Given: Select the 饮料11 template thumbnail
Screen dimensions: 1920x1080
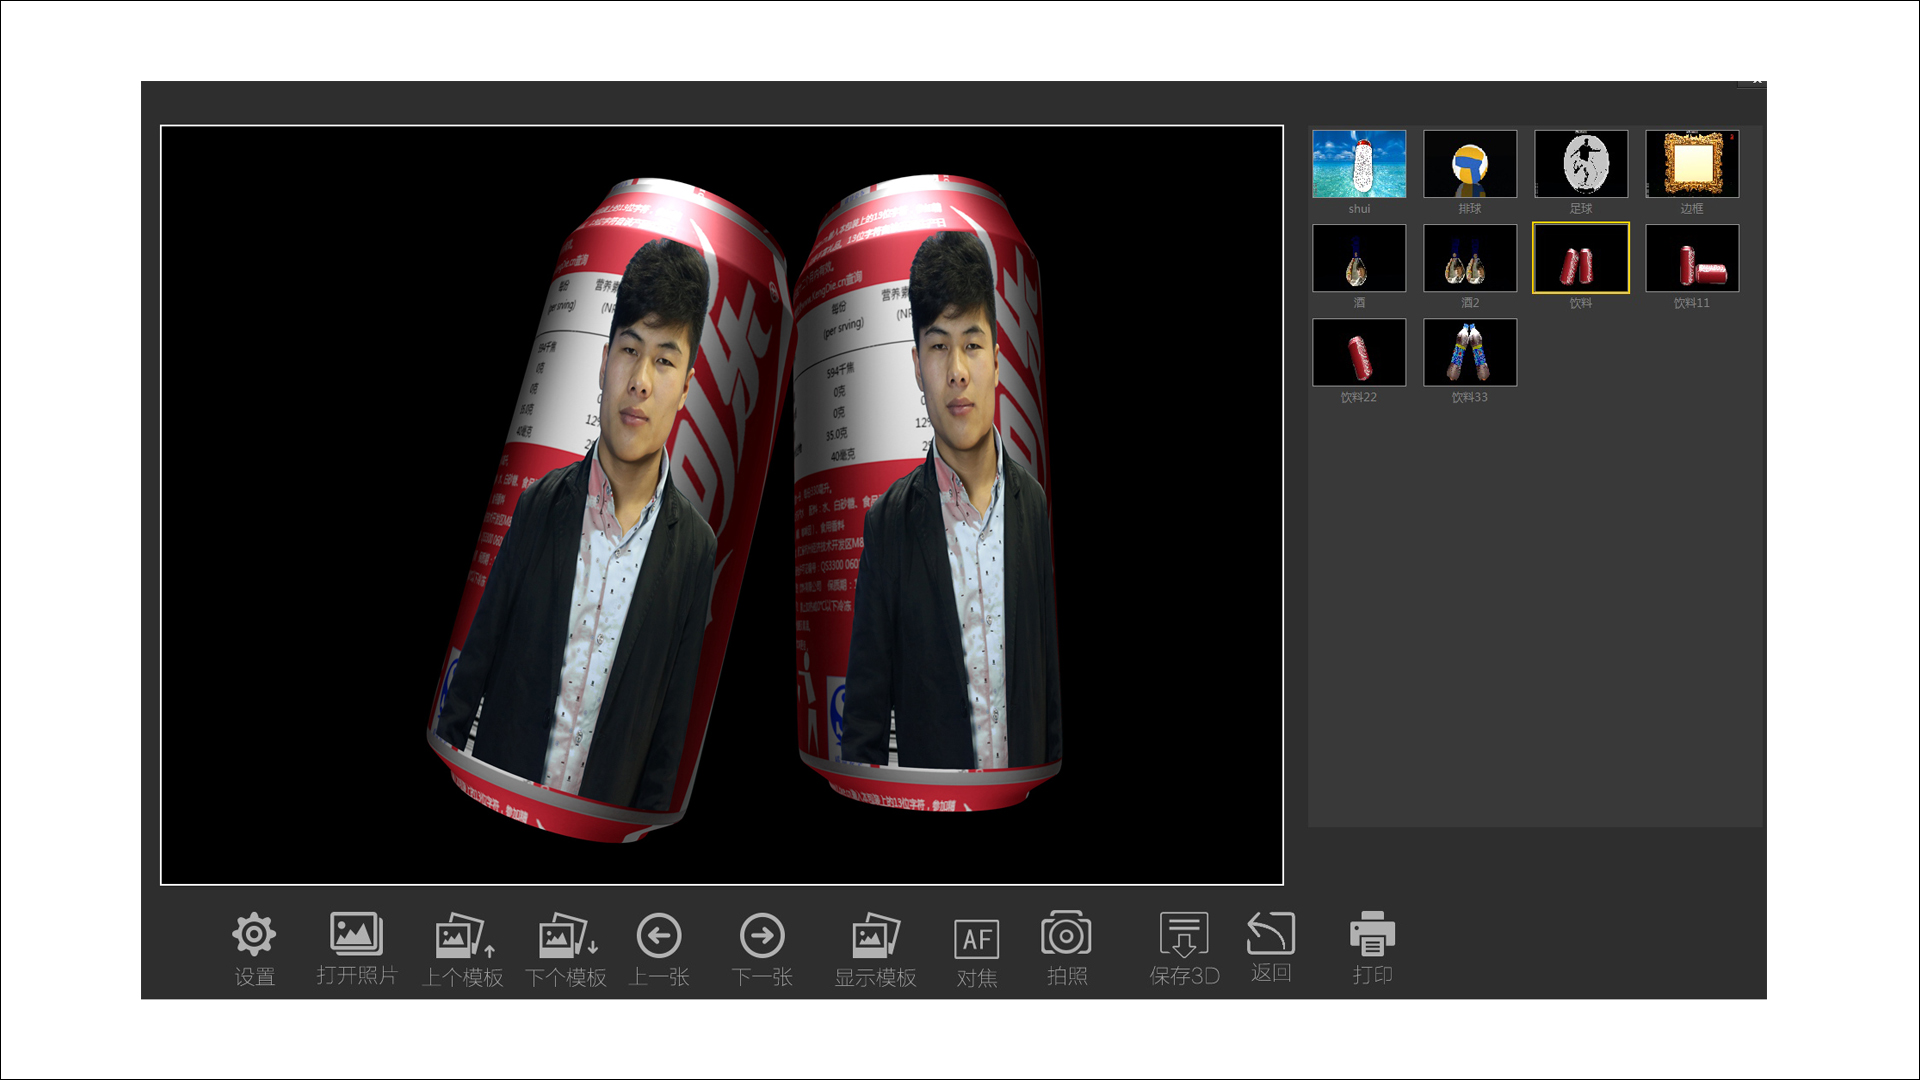Looking at the screenshot, I should tap(1692, 258).
